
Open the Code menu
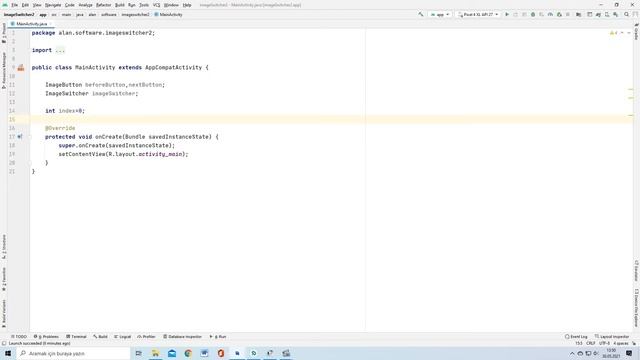pos(70,5)
